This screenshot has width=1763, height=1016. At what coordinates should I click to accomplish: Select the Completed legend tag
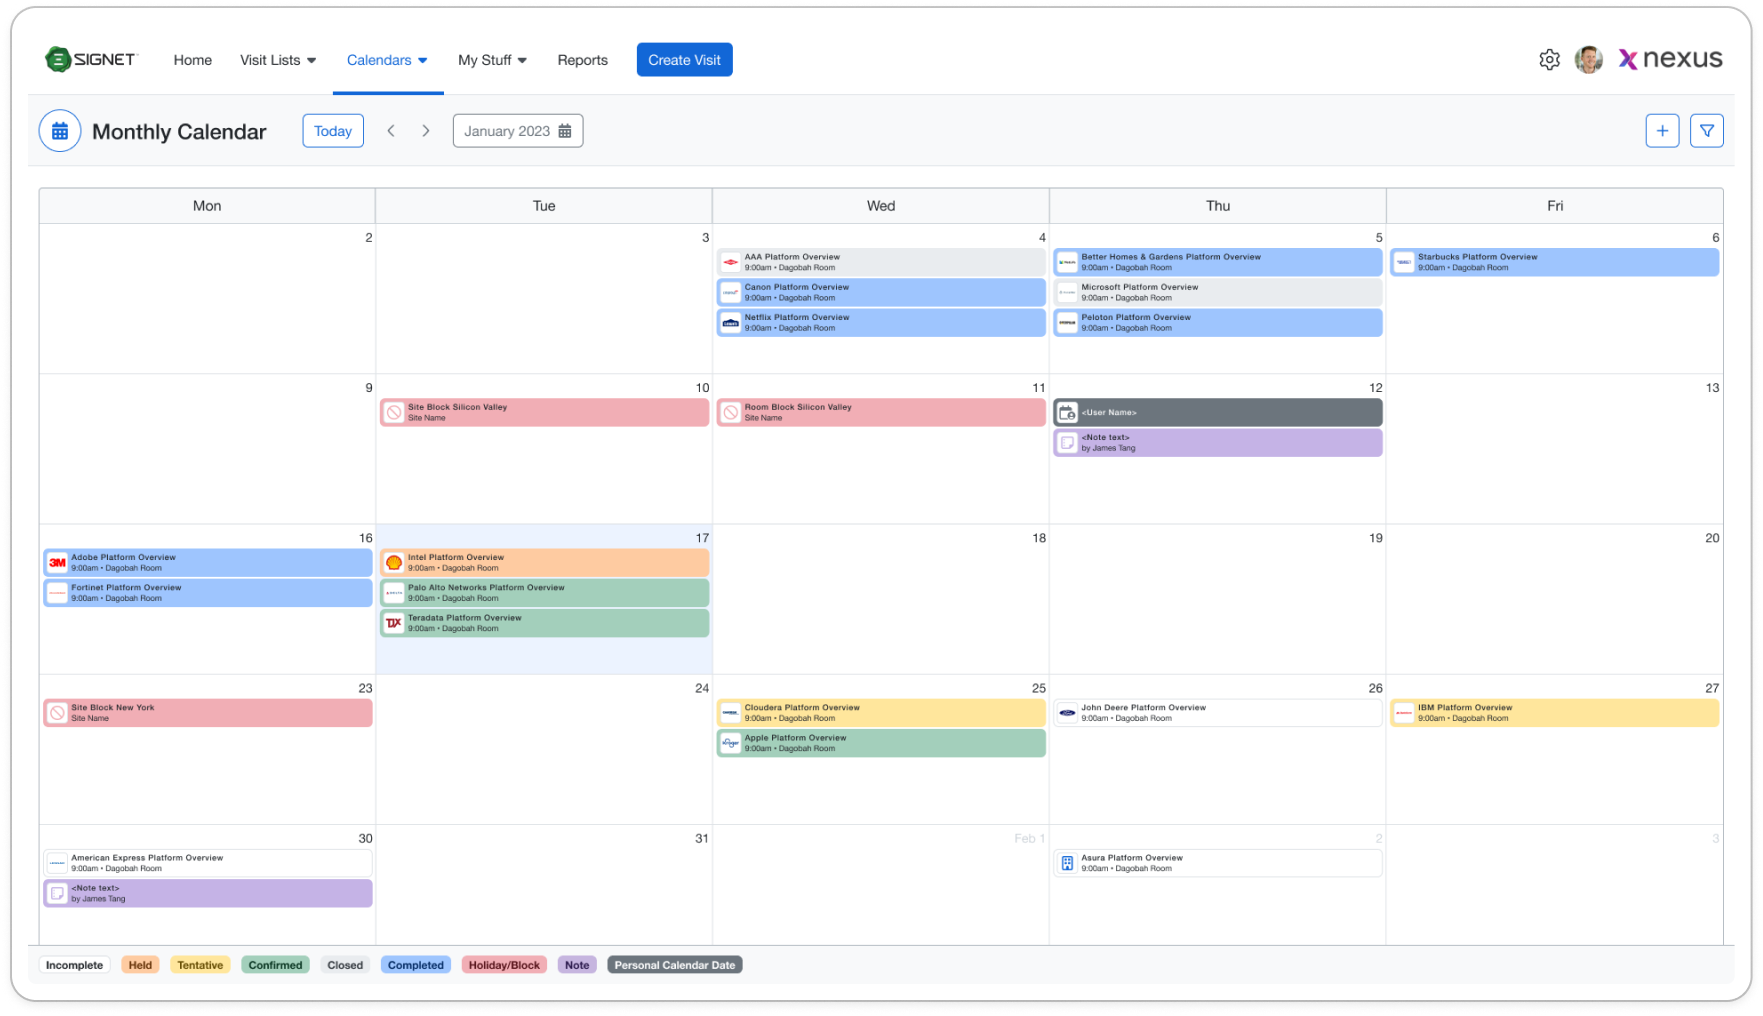[x=416, y=965]
